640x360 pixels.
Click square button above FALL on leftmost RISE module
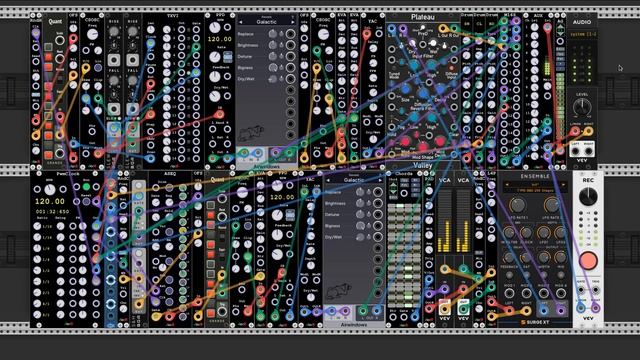click(x=114, y=60)
